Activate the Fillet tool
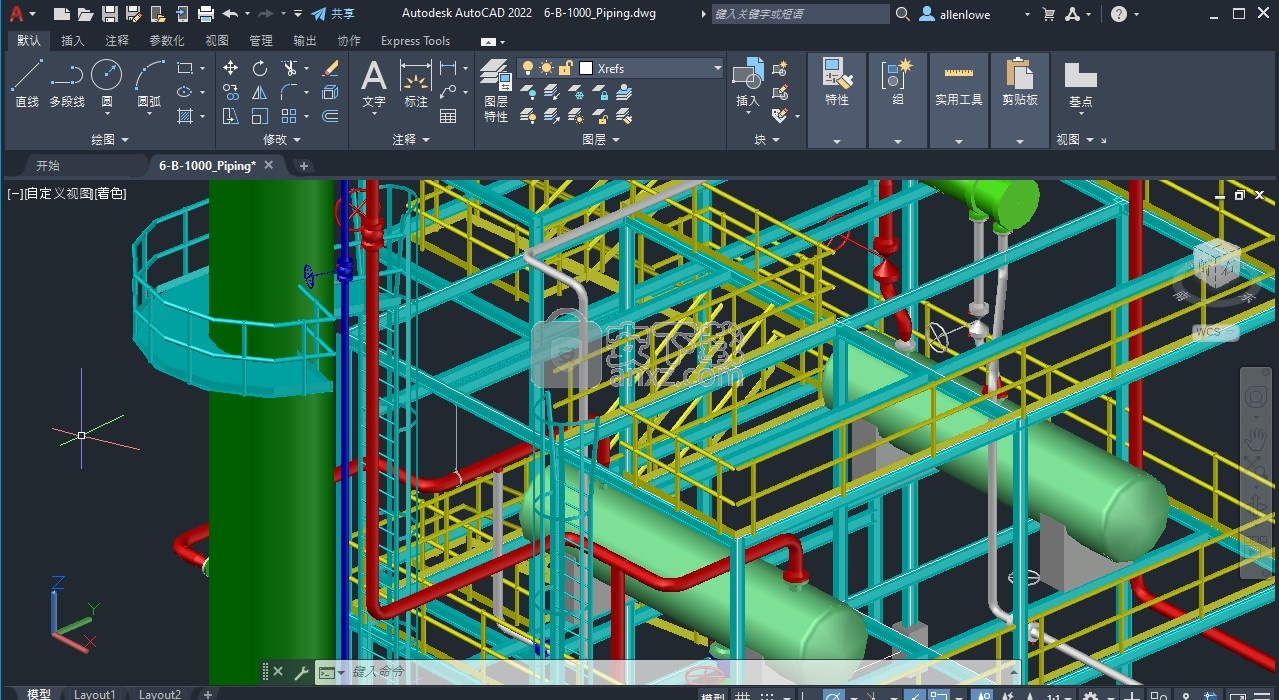The width and height of the screenshot is (1279, 700). coord(289,92)
